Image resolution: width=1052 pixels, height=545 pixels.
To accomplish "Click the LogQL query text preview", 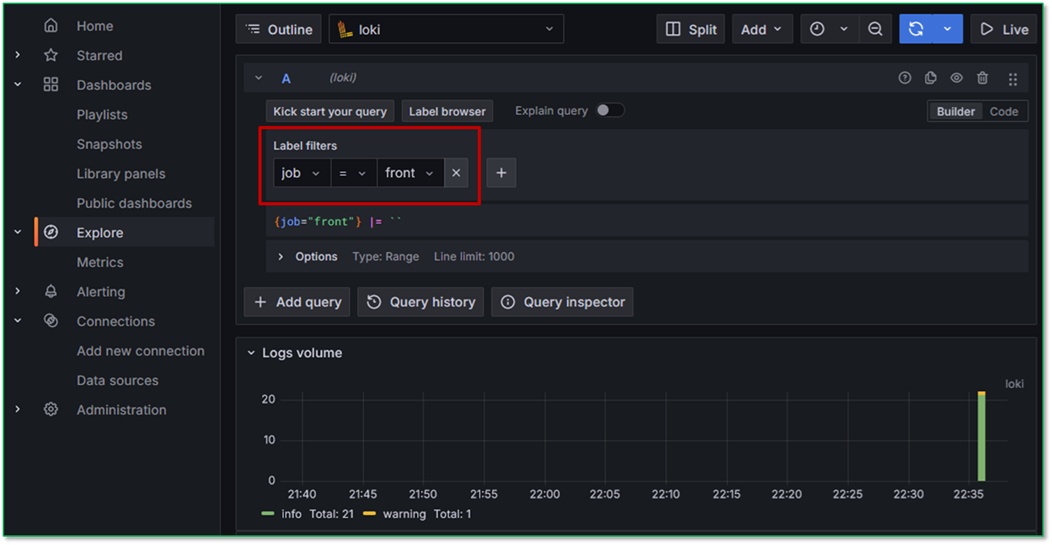I will [338, 221].
